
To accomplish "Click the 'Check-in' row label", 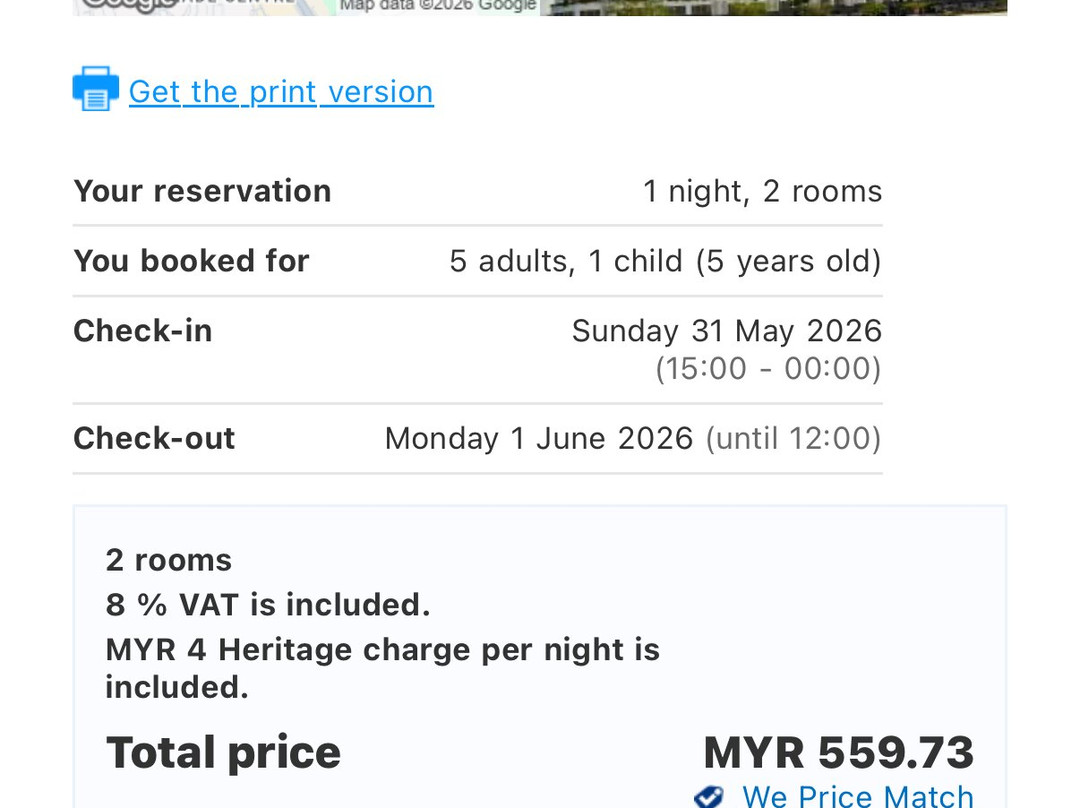I will tap(143, 331).
